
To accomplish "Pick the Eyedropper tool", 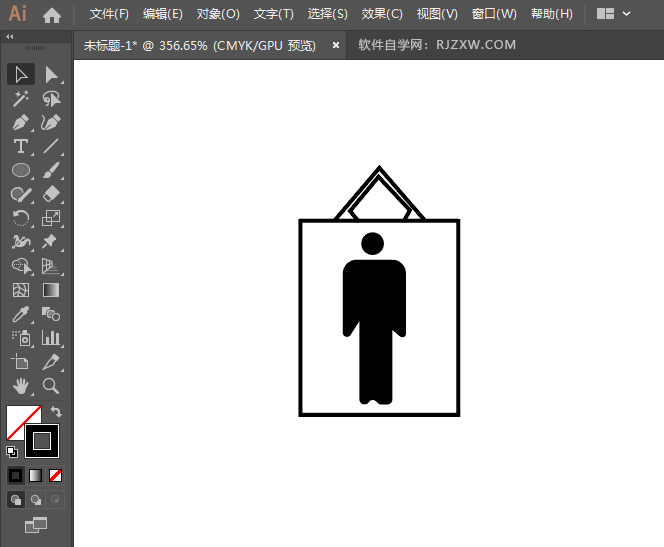I will (21, 314).
